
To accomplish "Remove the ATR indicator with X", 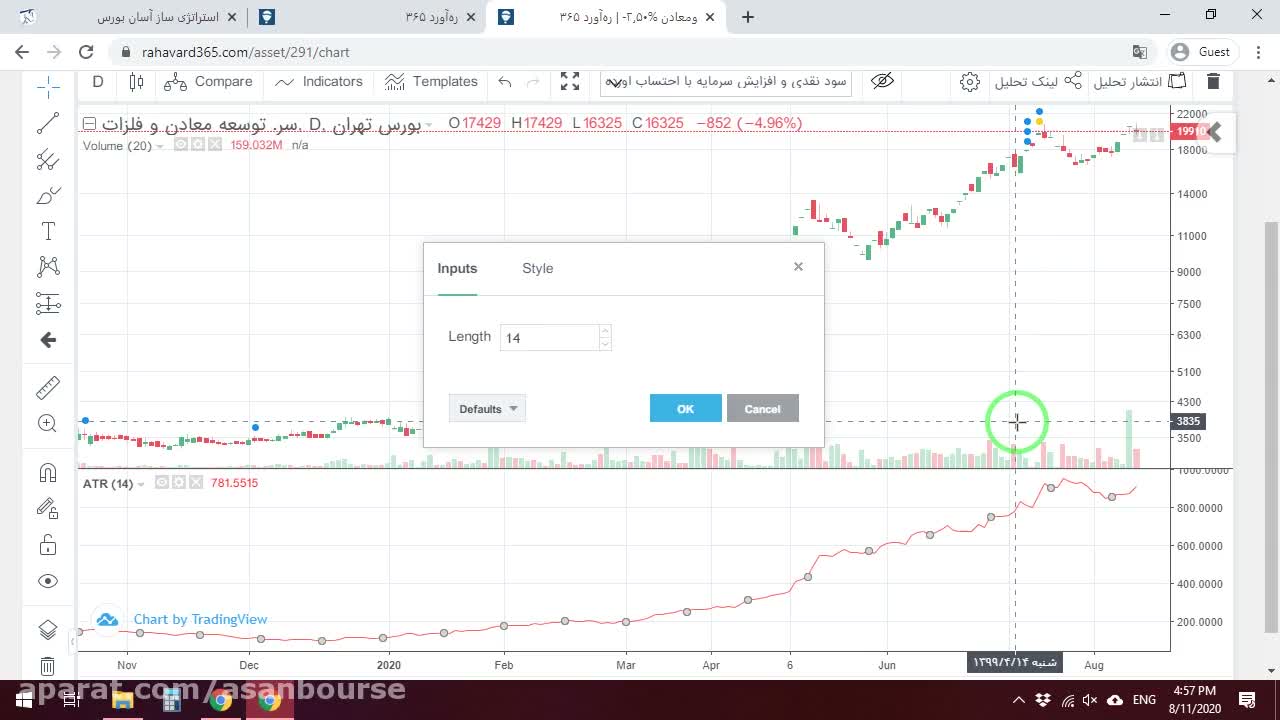I will (x=195, y=483).
